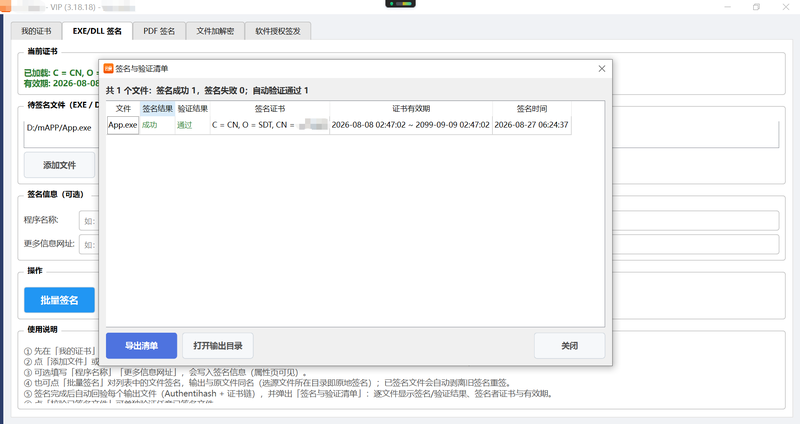The image size is (800, 424).
Task: Click the 添加文件 button in main window
Action: (x=60, y=165)
